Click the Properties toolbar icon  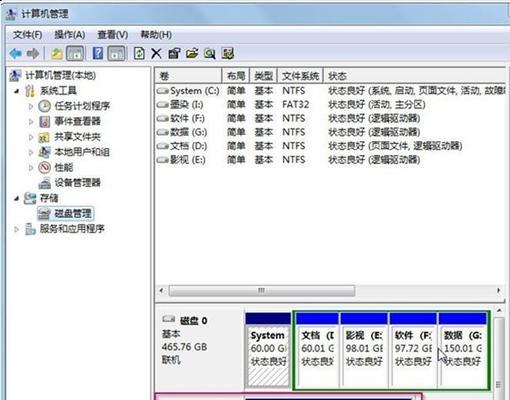(174, 53)
